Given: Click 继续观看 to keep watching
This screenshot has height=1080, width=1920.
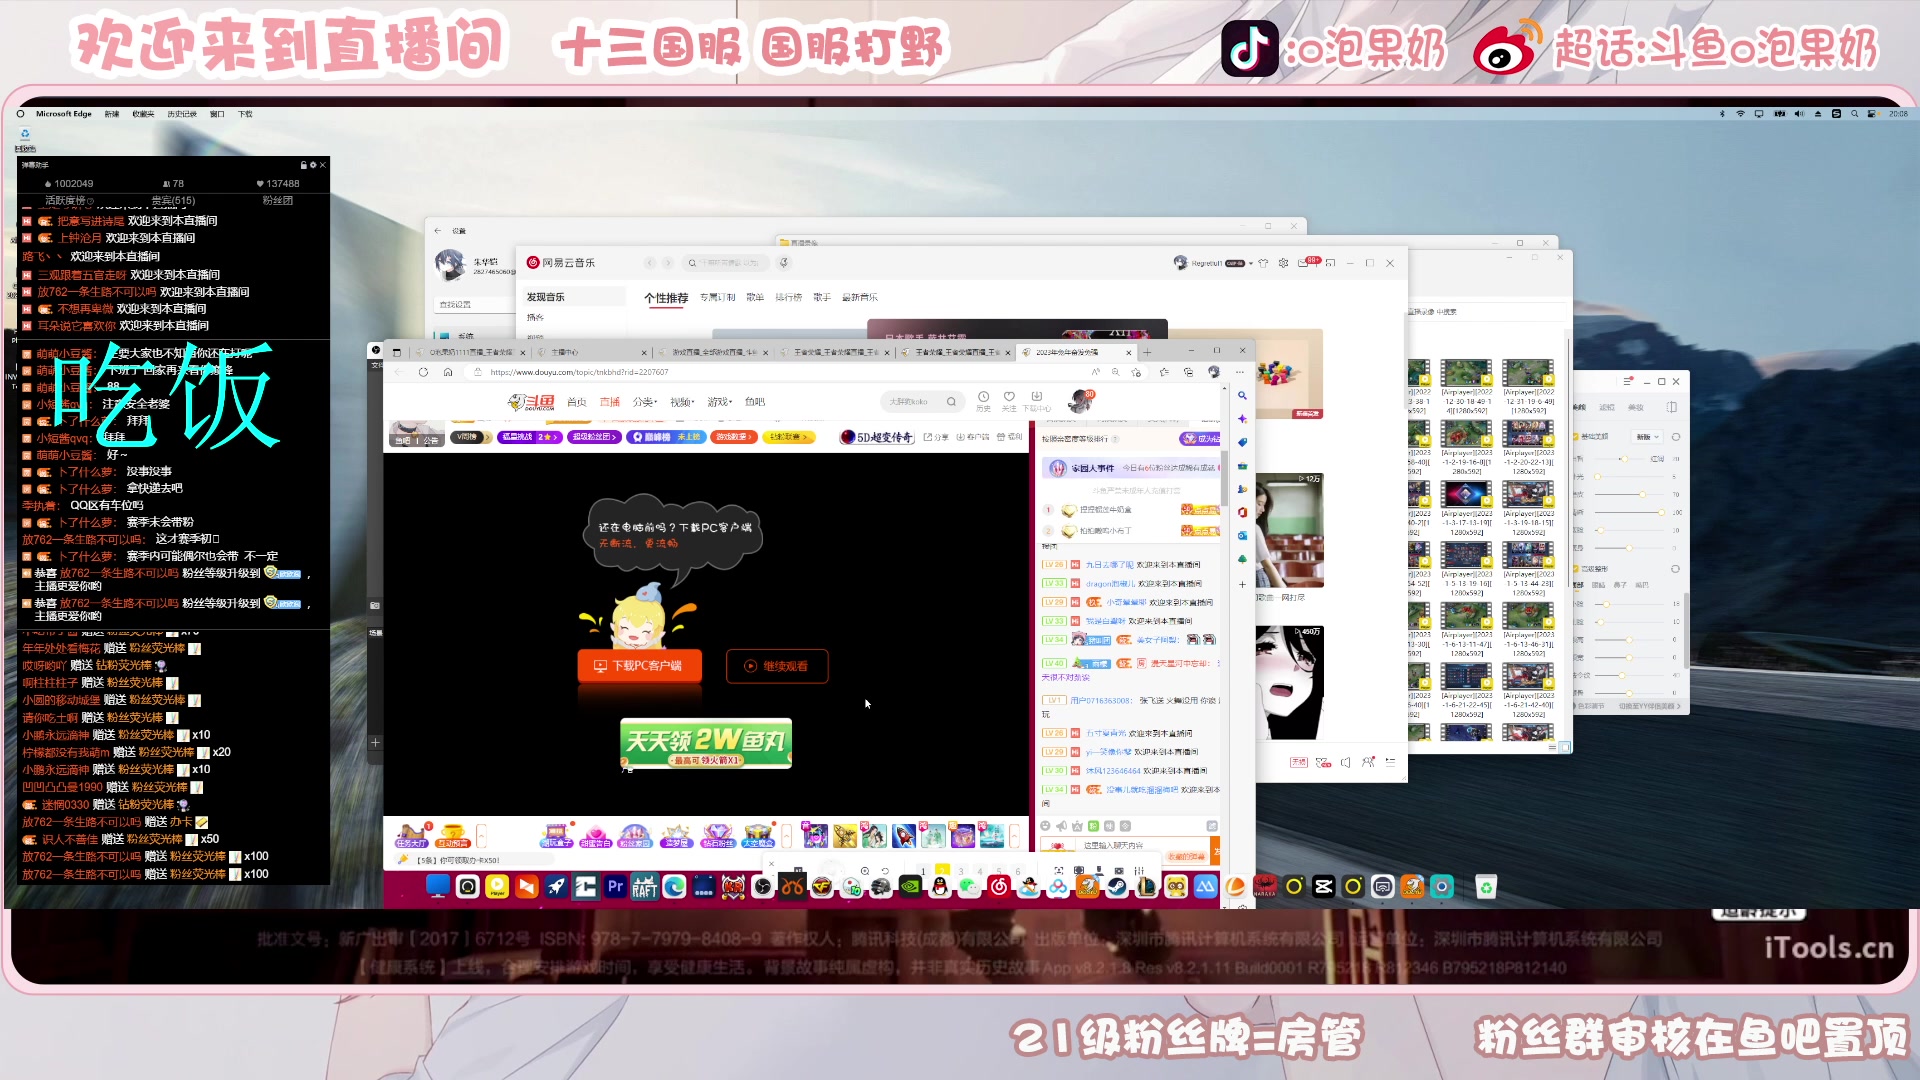Looking at the screenshot, I should pos(777,666).
